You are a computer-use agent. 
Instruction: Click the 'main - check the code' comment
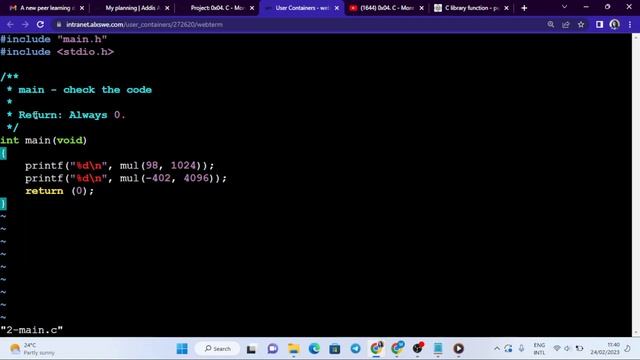(85, 90)
